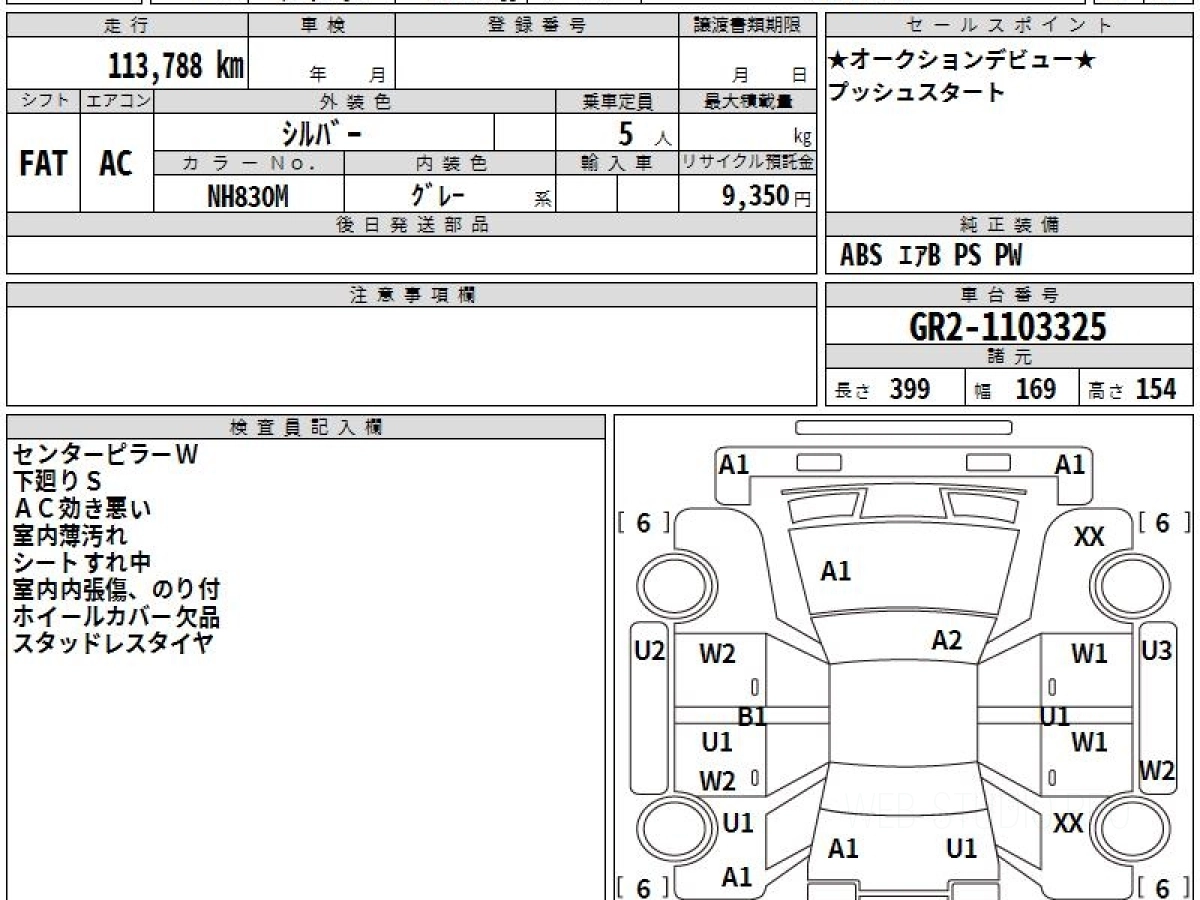Select the length value 399
This screenshot has height=900, width=1200.
(910, 390)
